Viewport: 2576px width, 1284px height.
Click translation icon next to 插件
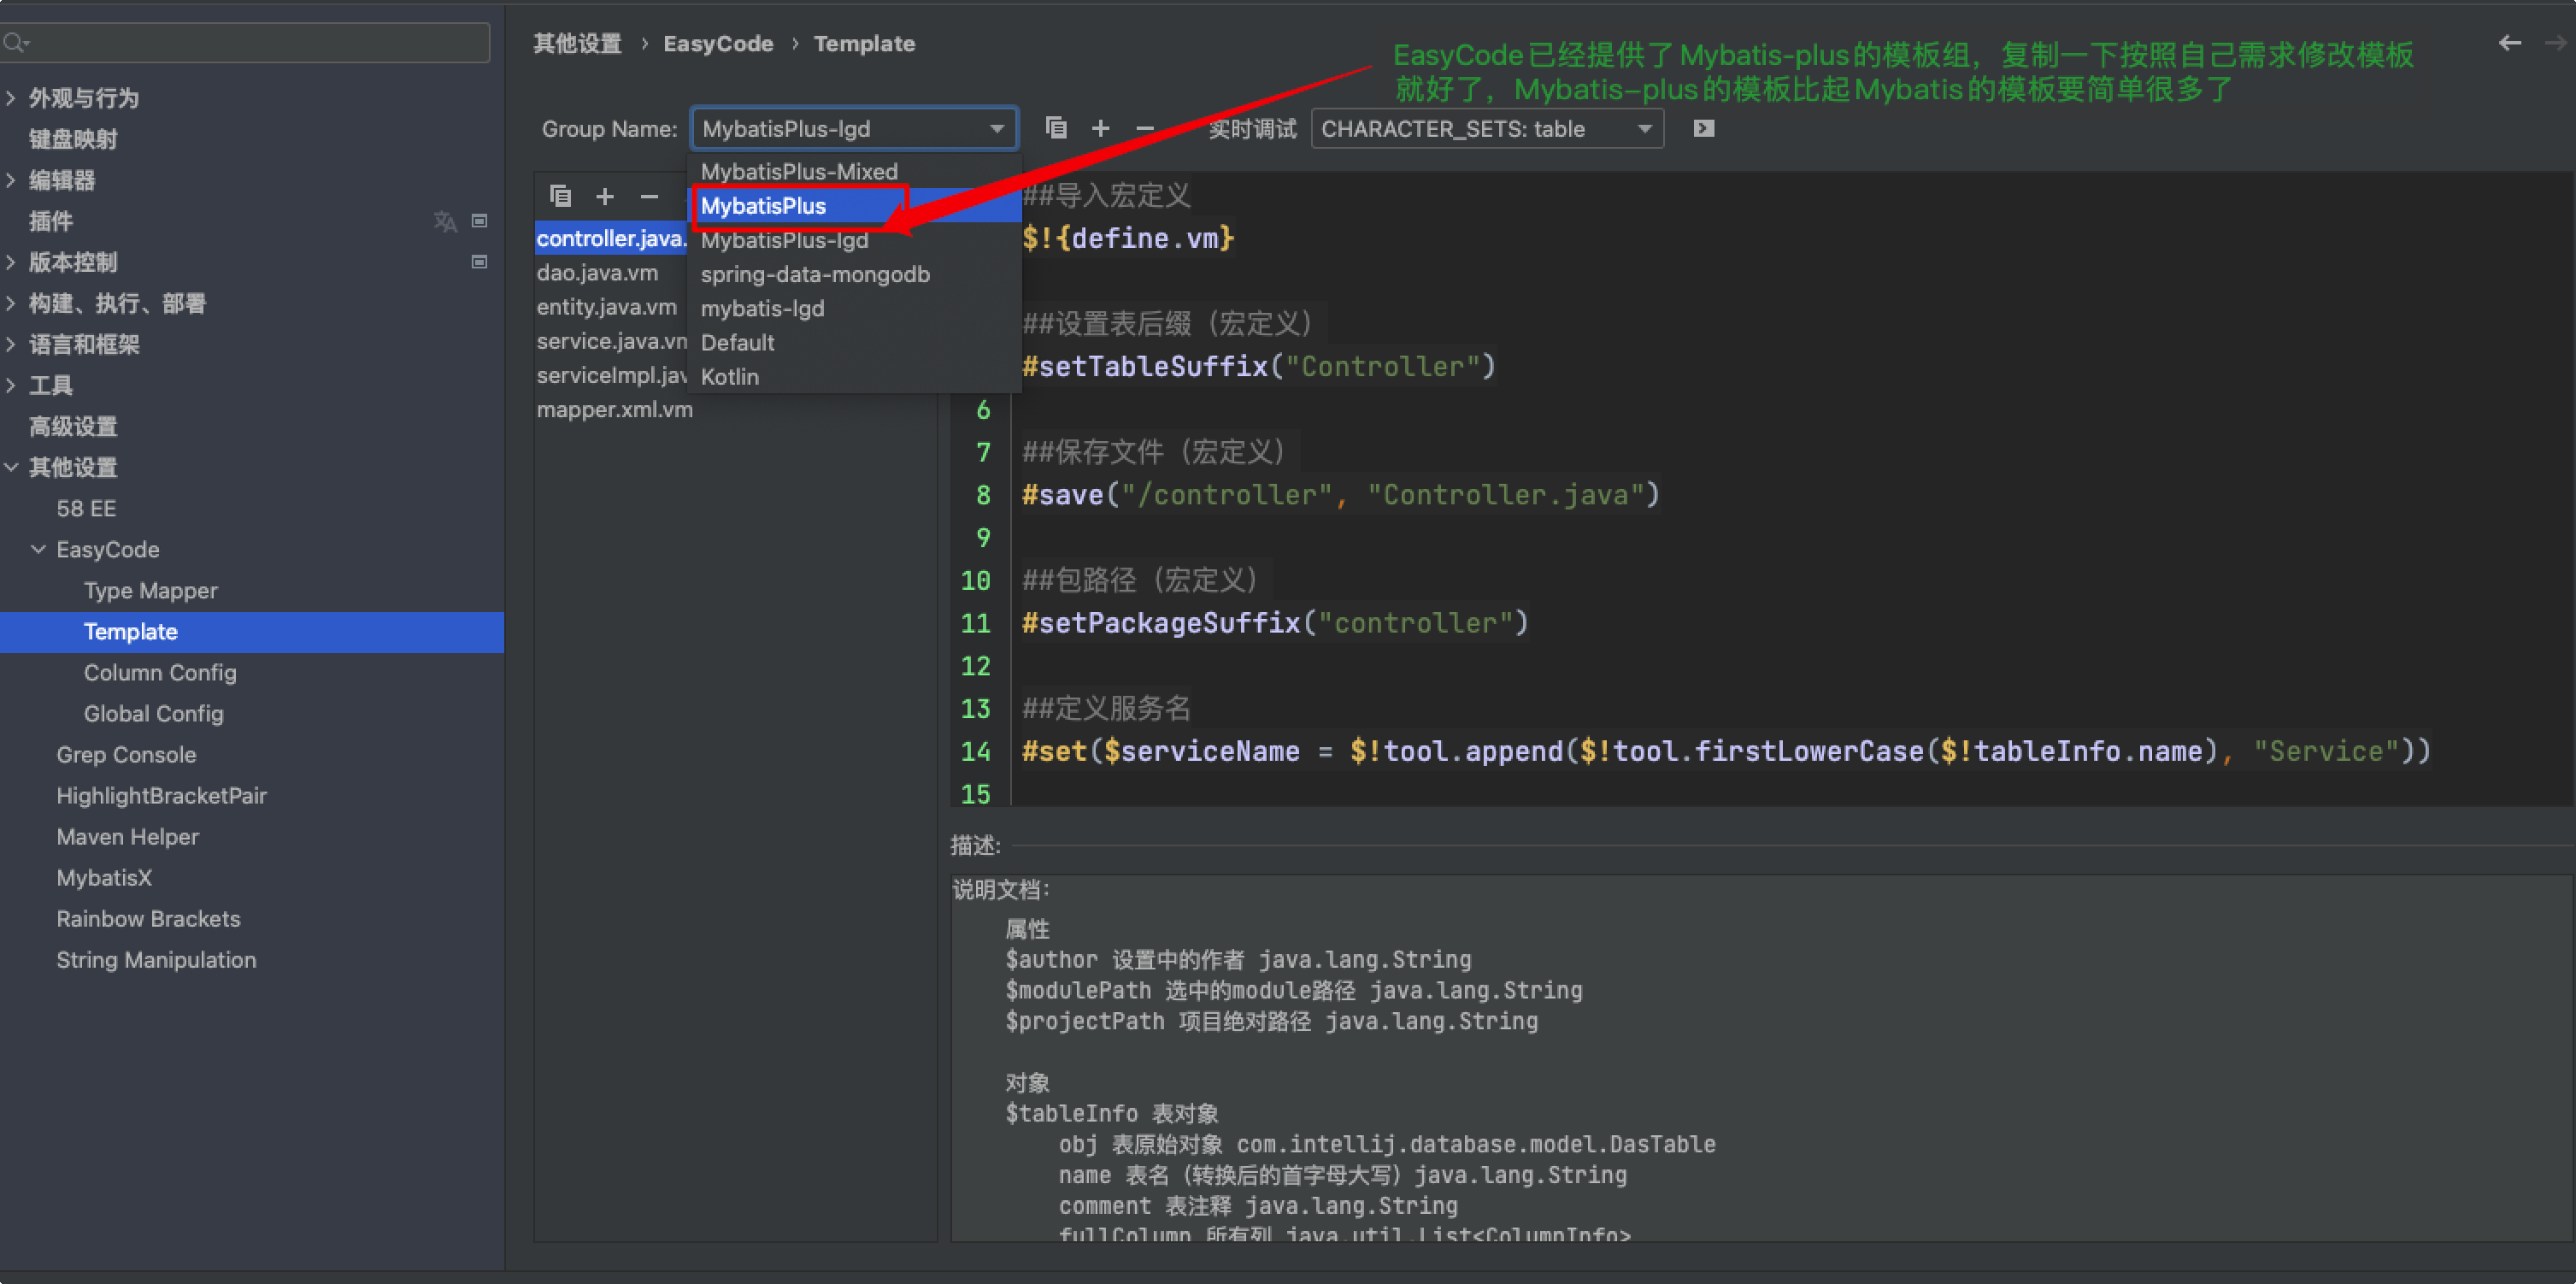pyautogui.click(x=445, y=221)
